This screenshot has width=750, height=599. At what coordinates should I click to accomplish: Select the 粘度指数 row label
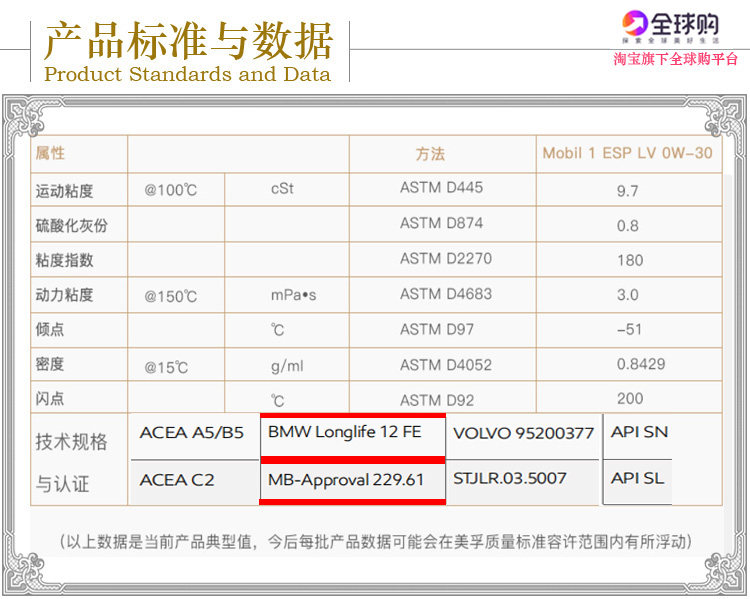64,260
